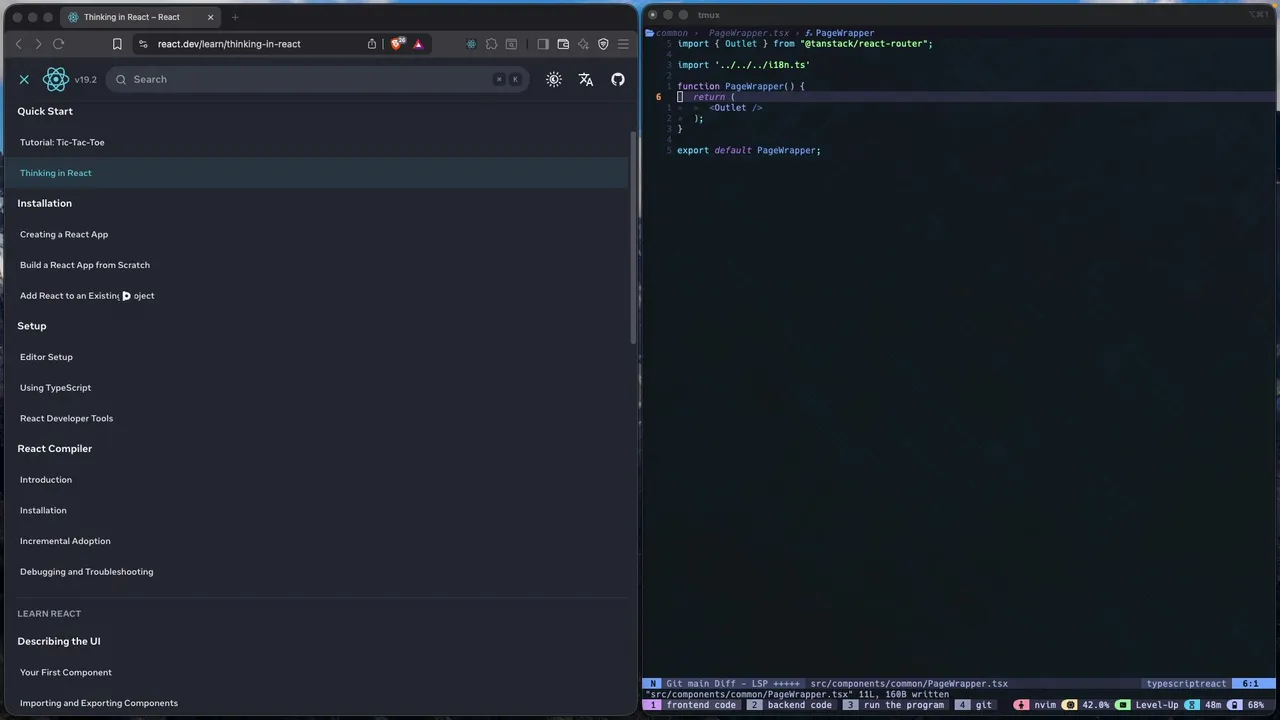Switch to tmux window 4 git
This screenshot has height=720, width=1280.
coord(976,705)
